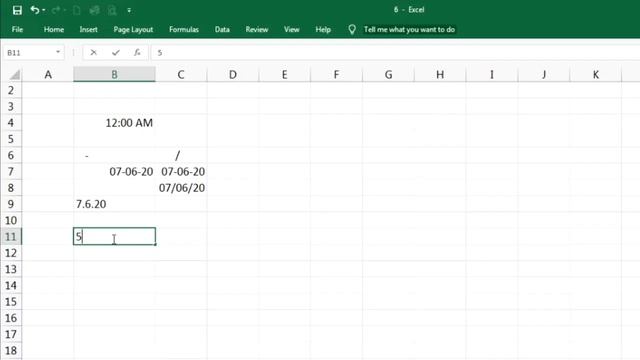Click the Tell me what you want to do box
This screenshot has height=360, width=640.
[x=409, y=29]
